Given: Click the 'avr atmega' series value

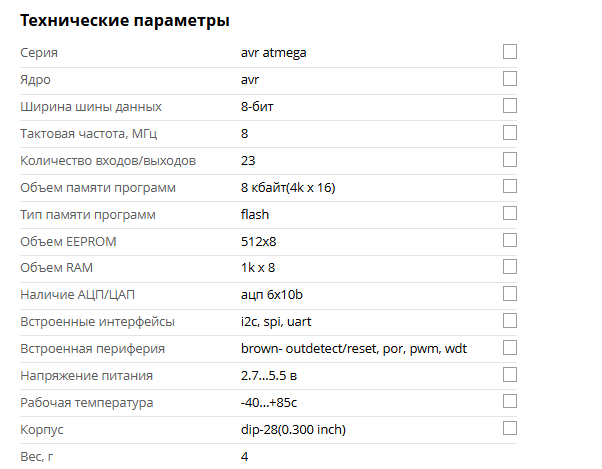Looking at the screenshot, I should pos(273,52).
